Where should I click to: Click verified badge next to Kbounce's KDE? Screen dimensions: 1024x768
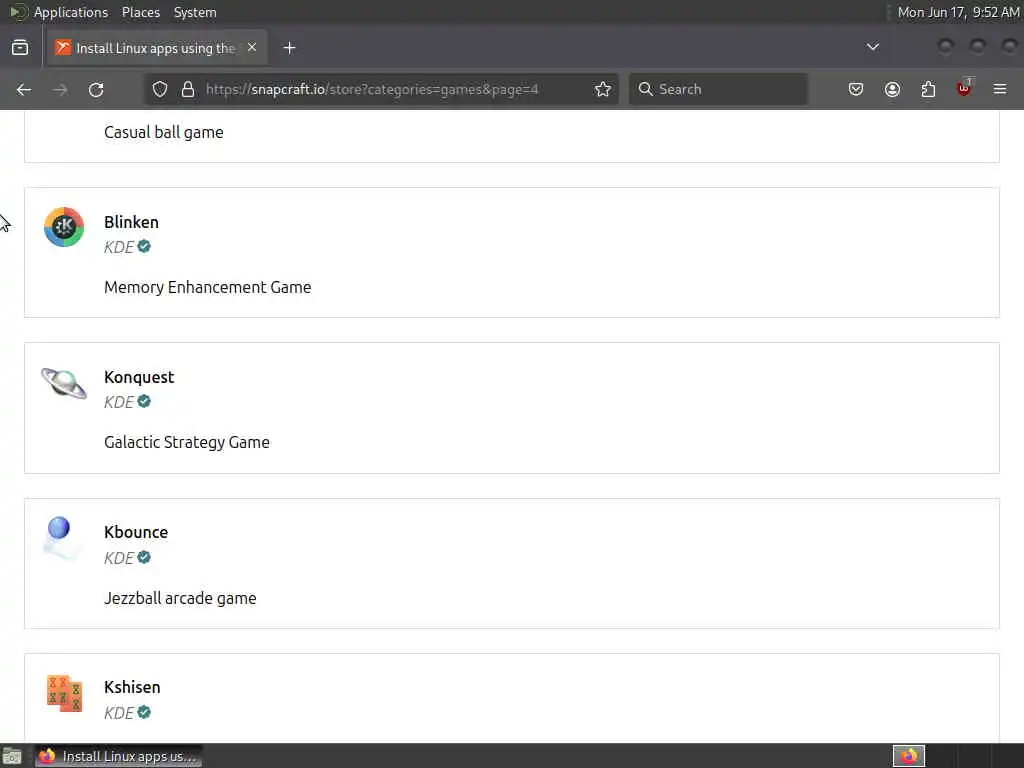[144, 557]
